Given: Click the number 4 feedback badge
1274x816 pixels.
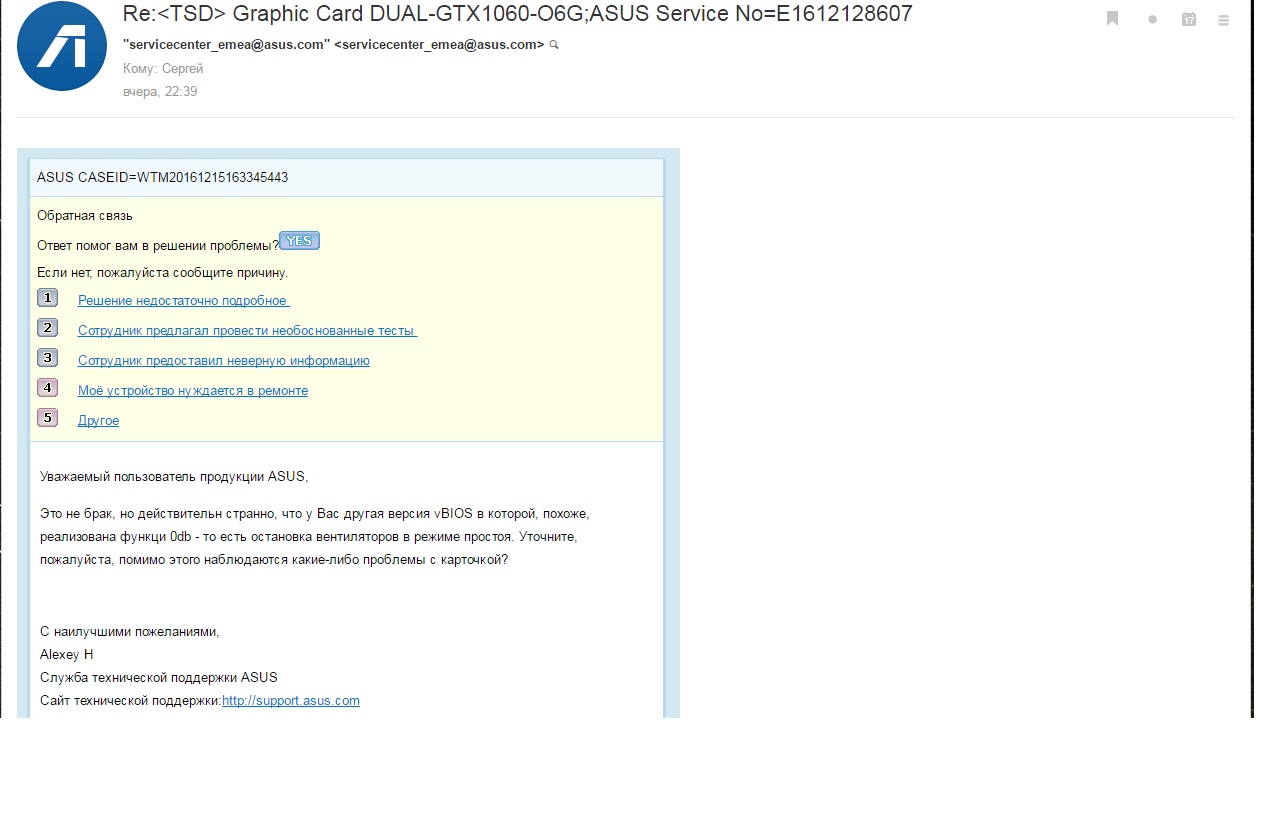Looking at the screenshot, I should tap(47, 388).
